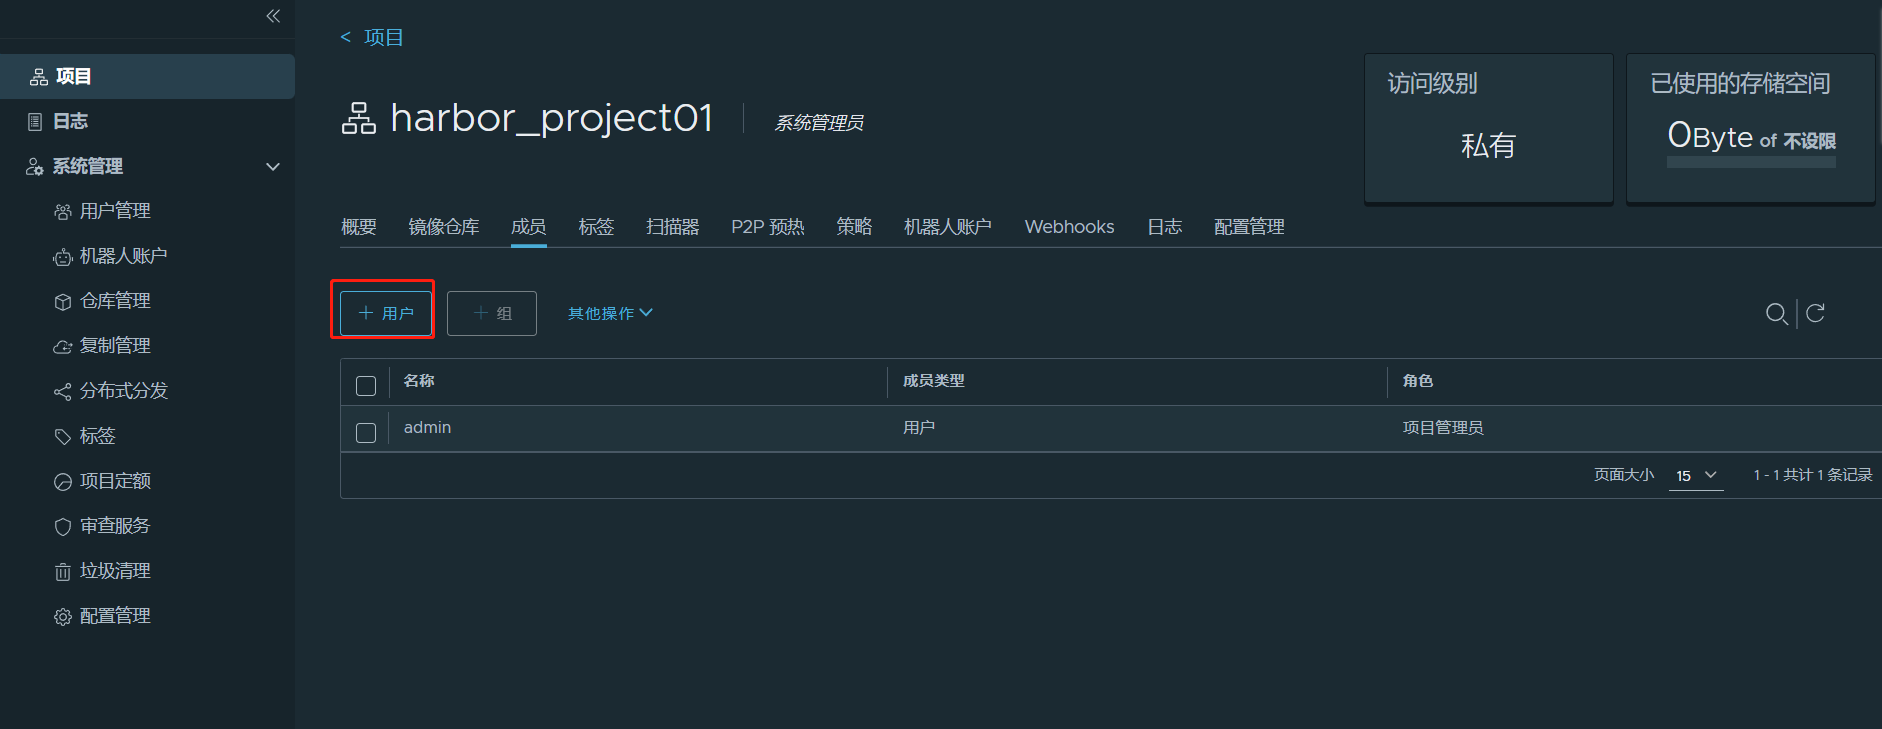Click the 成员类型 column header
This screenshot has height=729, width=1882.
click(934, 381)
